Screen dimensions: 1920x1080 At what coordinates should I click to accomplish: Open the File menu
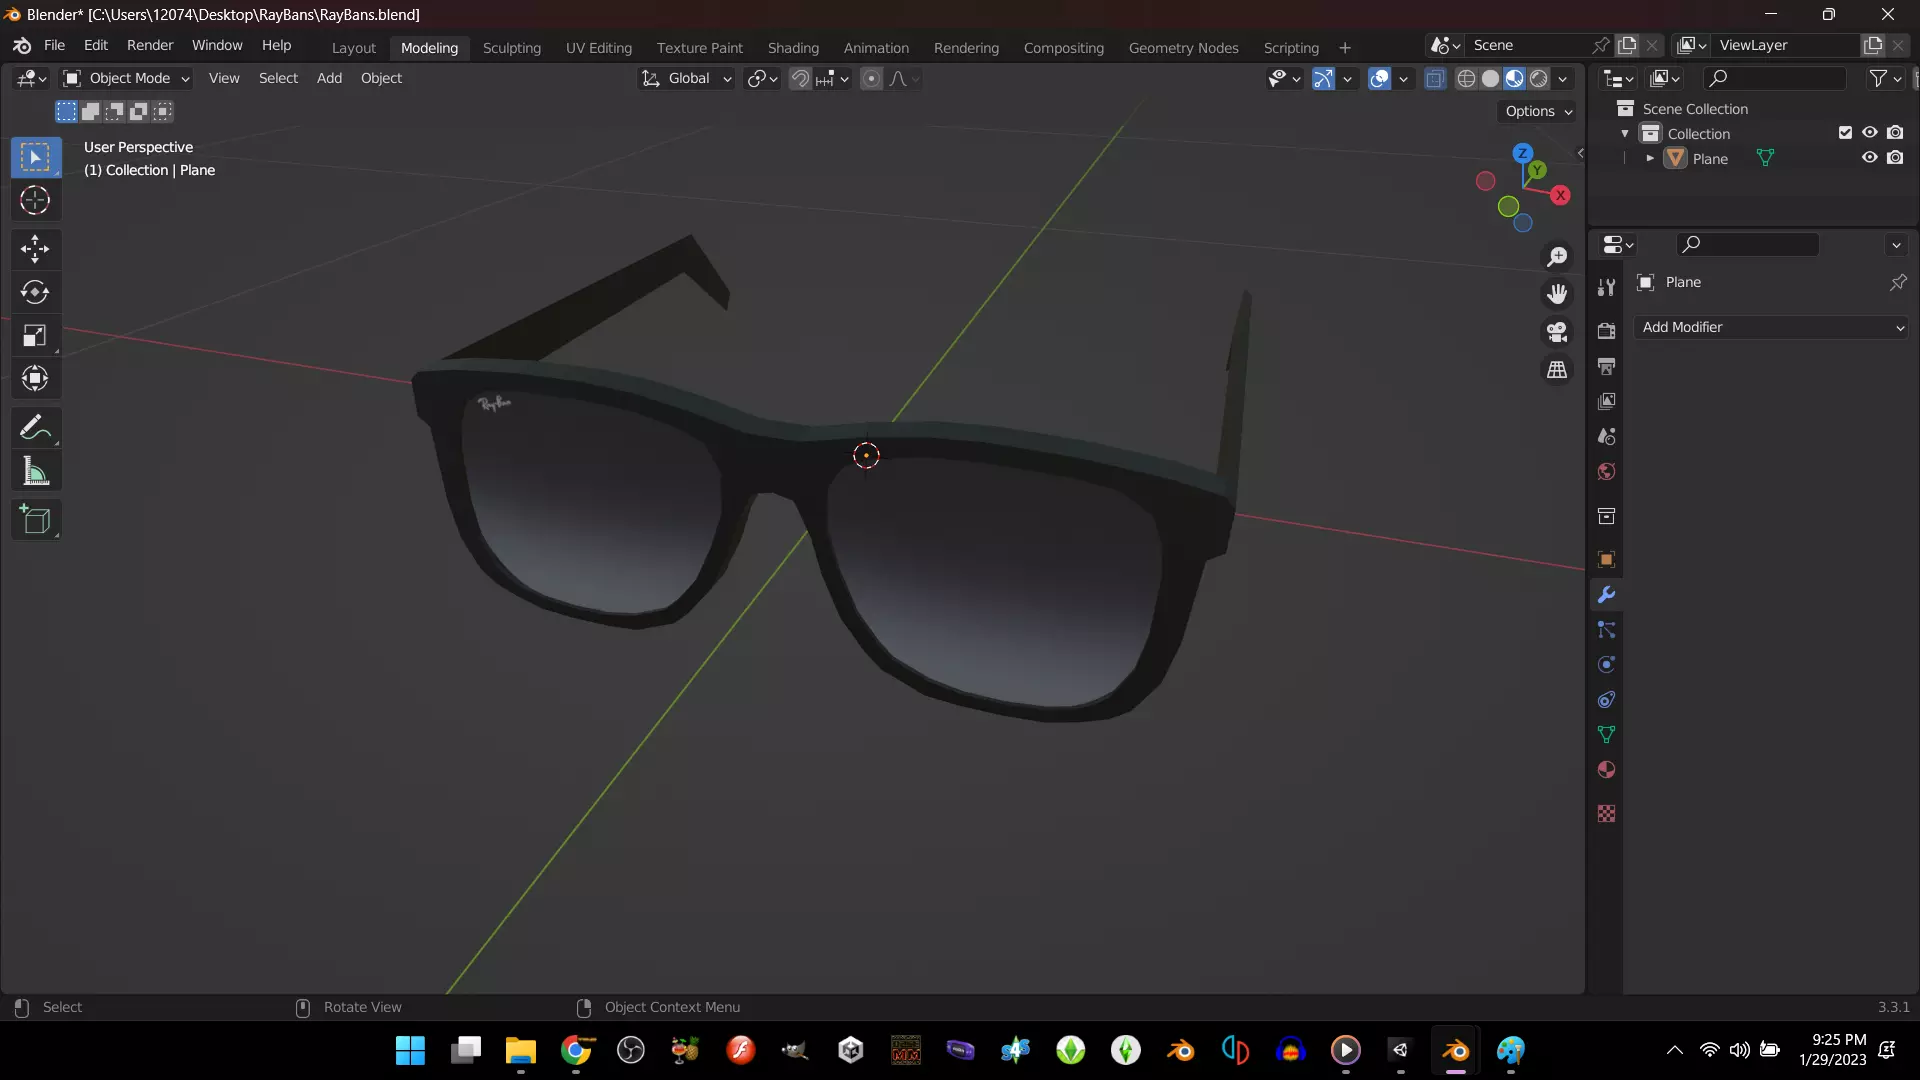[x=54, y=46]
